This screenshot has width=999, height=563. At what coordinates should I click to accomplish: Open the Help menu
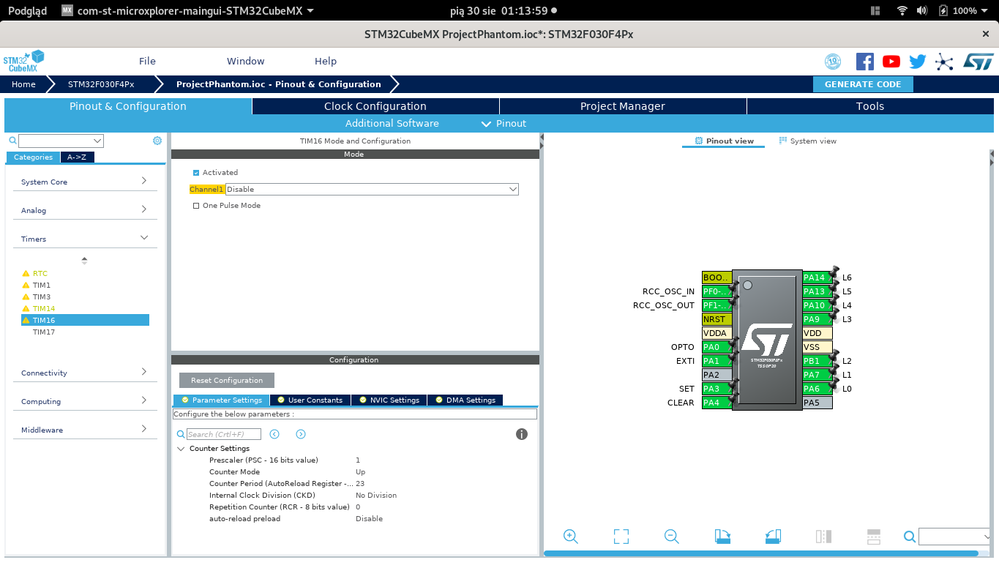click(326, 61)
